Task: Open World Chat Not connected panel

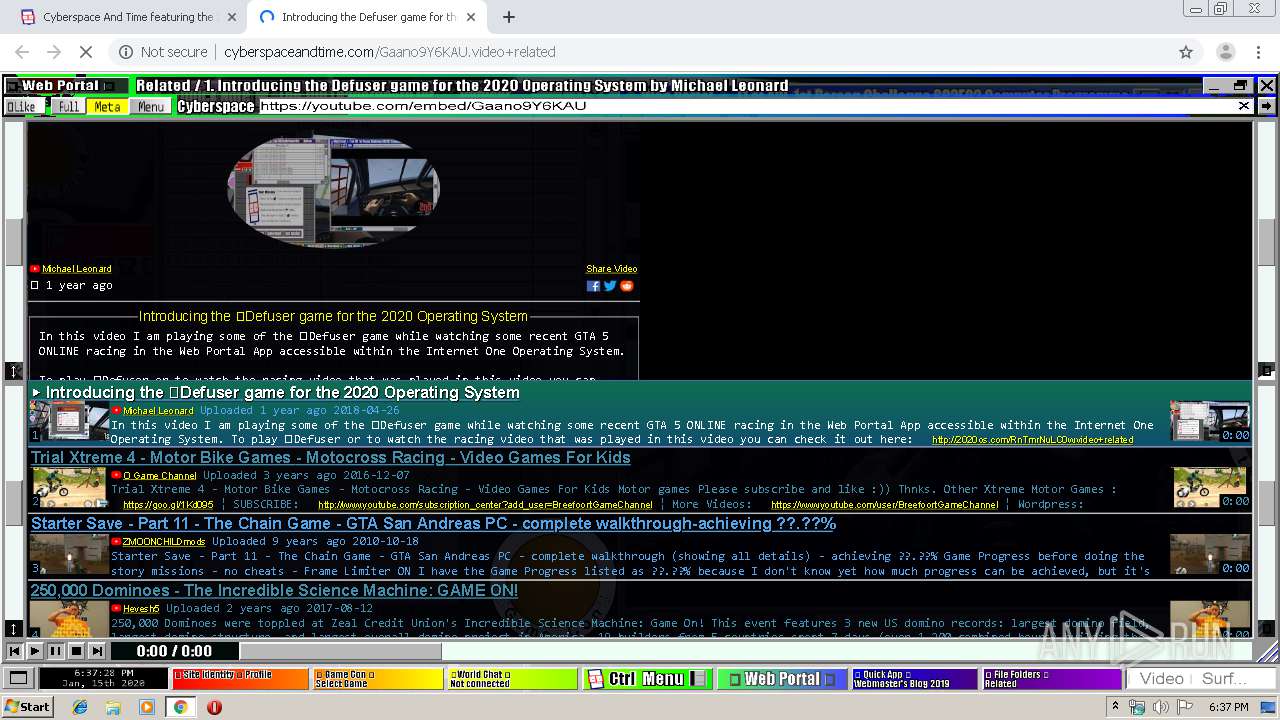Action: [x=512, y=679]
